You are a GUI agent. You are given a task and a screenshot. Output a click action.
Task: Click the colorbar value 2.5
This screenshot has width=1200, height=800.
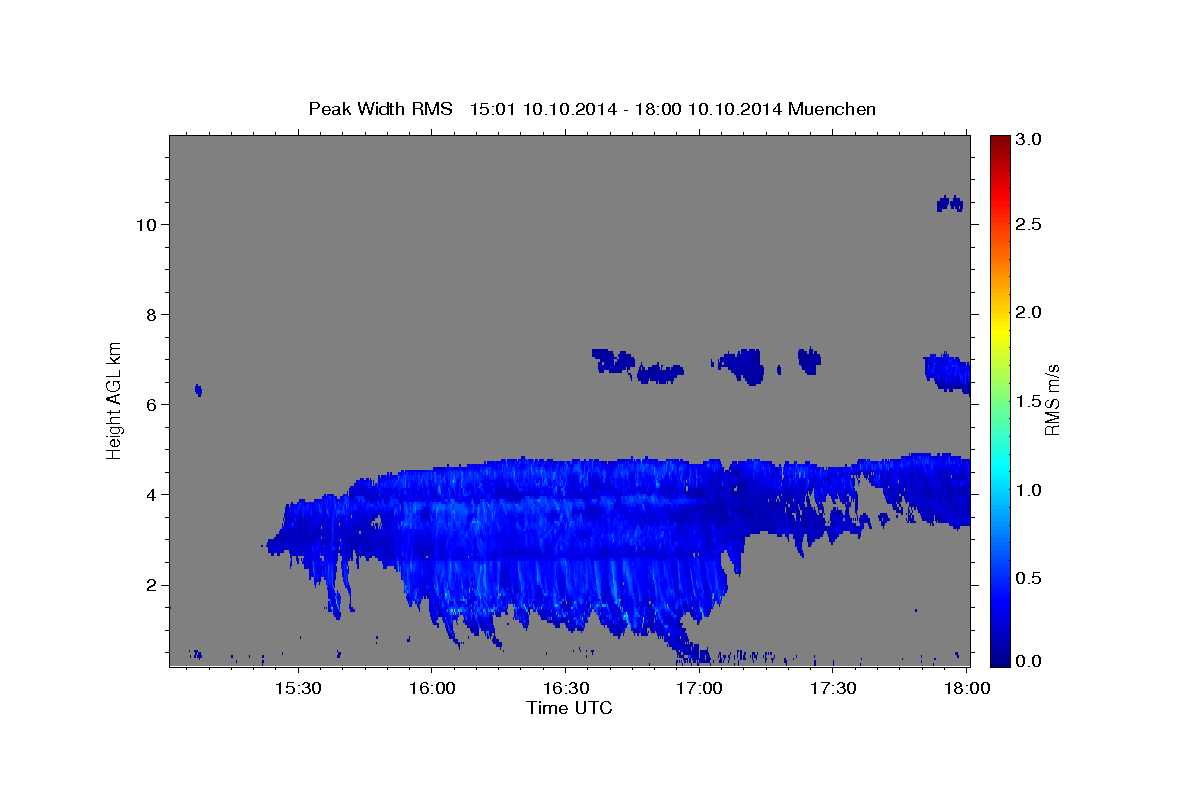pyautogui.click(x=1030, y=225)
